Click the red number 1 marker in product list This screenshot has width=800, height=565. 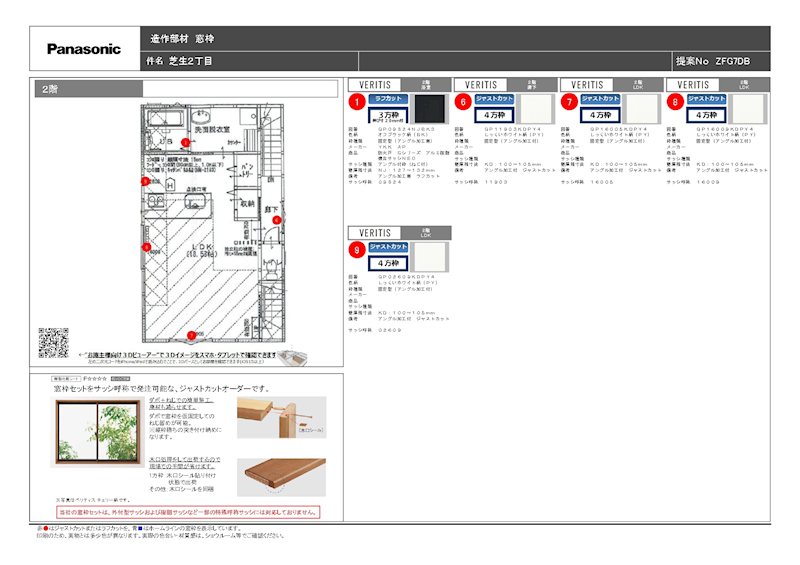click(357, 102)
